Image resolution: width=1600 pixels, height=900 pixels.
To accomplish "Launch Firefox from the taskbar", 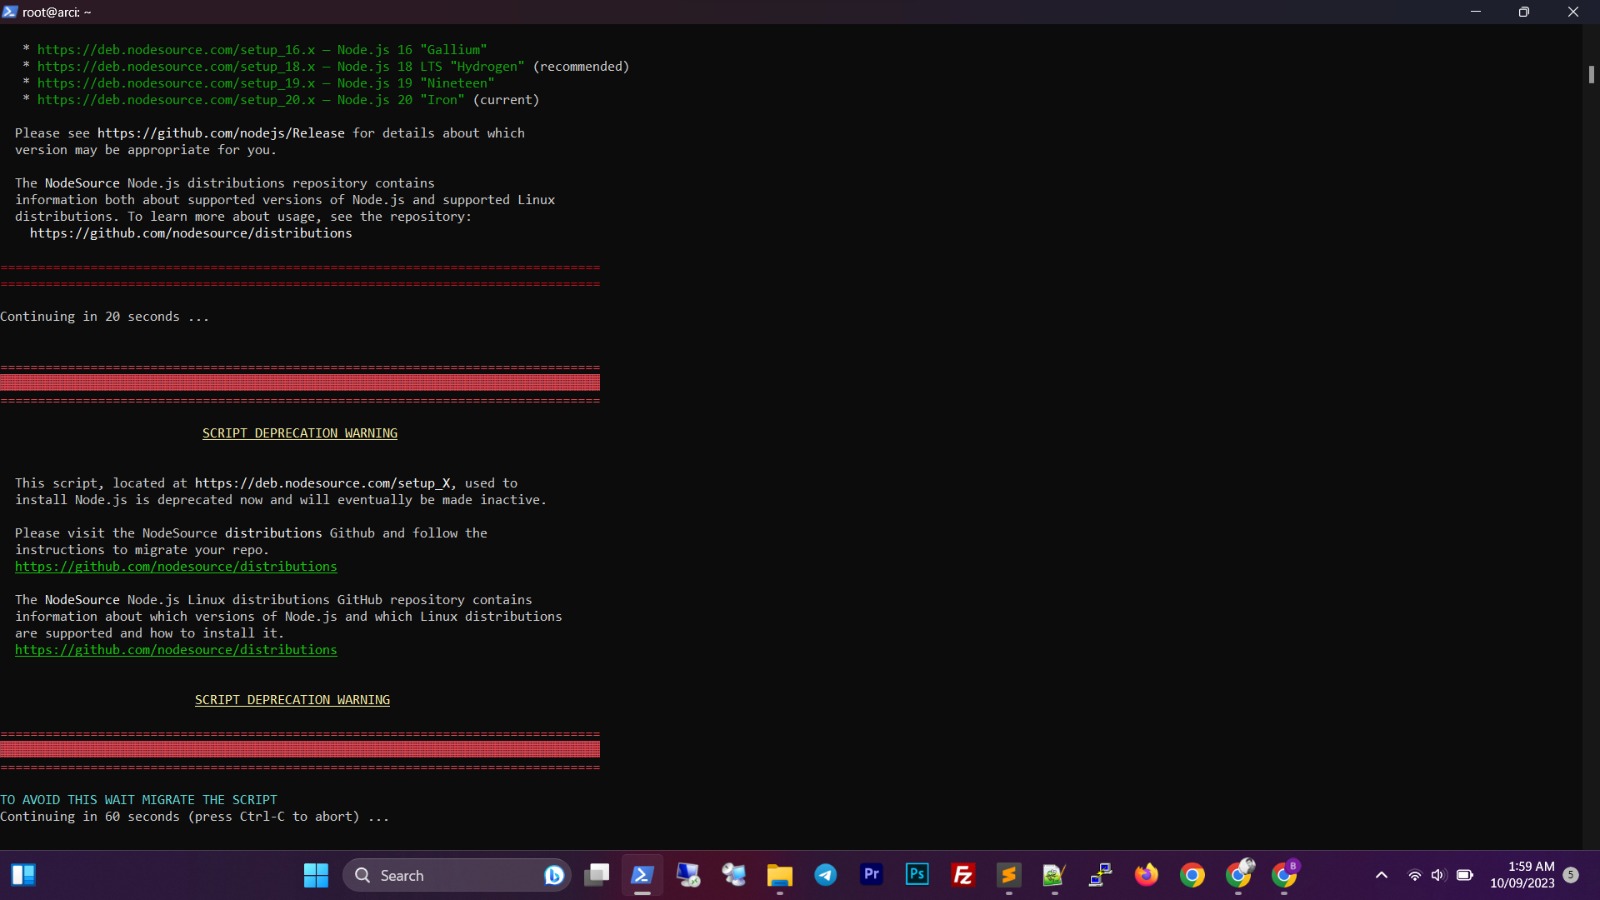I will pos(1146,875).
